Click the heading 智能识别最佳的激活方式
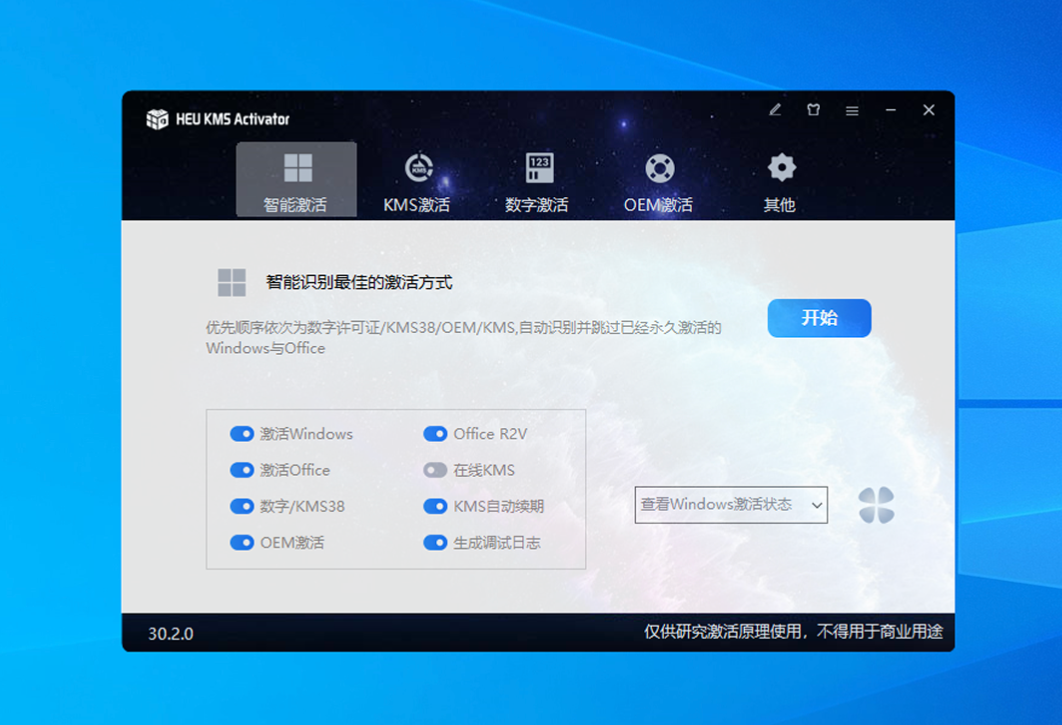The height and width of the screenshot is (725, 1062). click(359, 283)
